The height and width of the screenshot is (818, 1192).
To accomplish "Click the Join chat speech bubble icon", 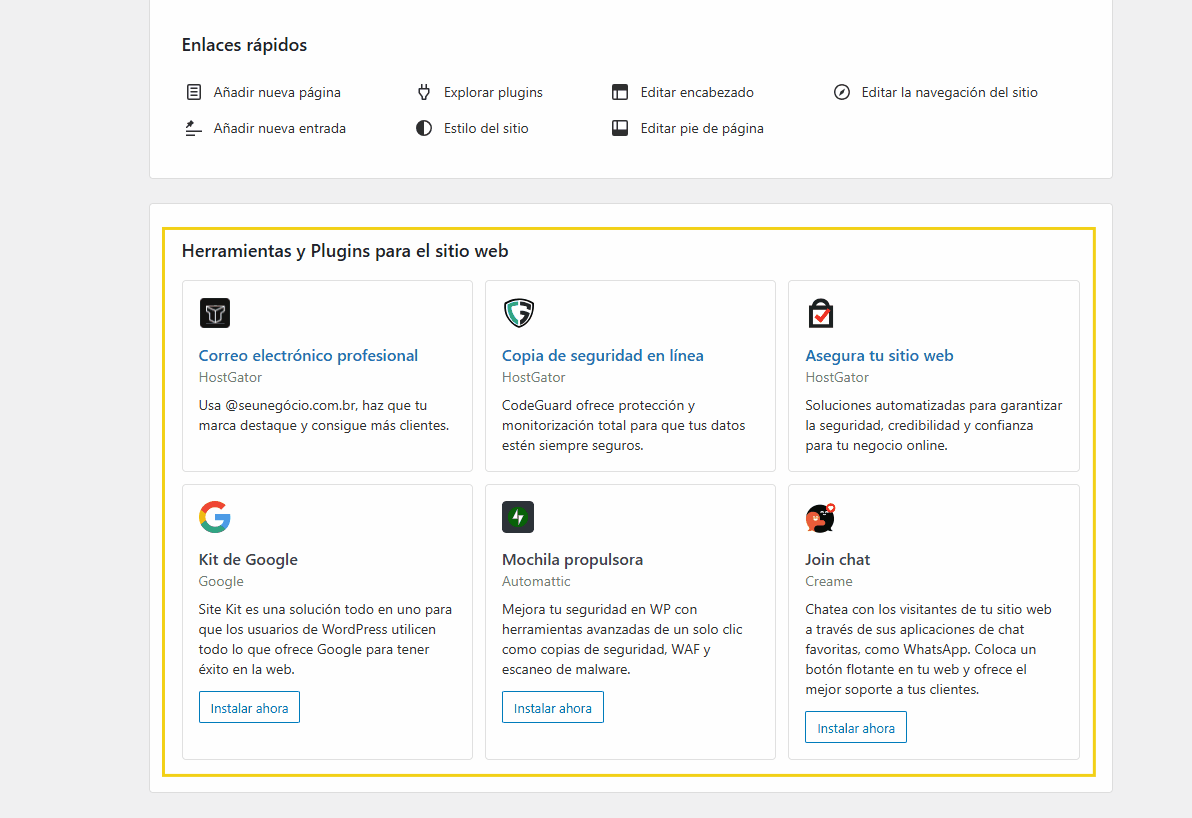I will click(820, 518).
